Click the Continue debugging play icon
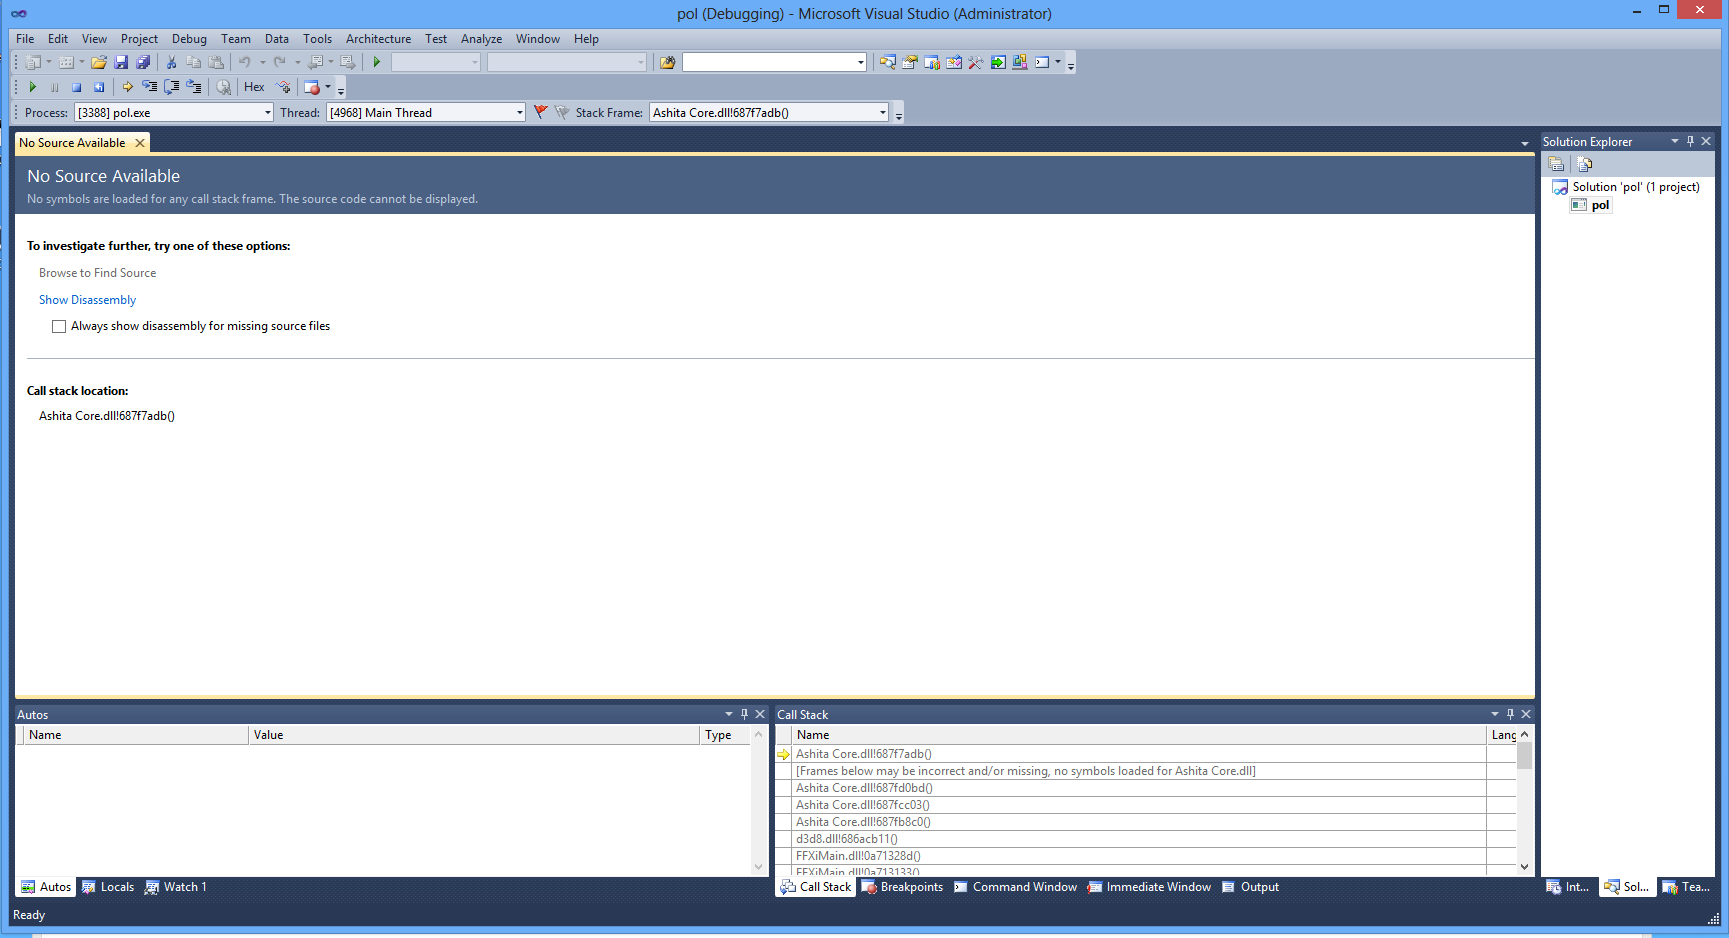Screen dimensions: 1729x938 (x=33, y=87)
